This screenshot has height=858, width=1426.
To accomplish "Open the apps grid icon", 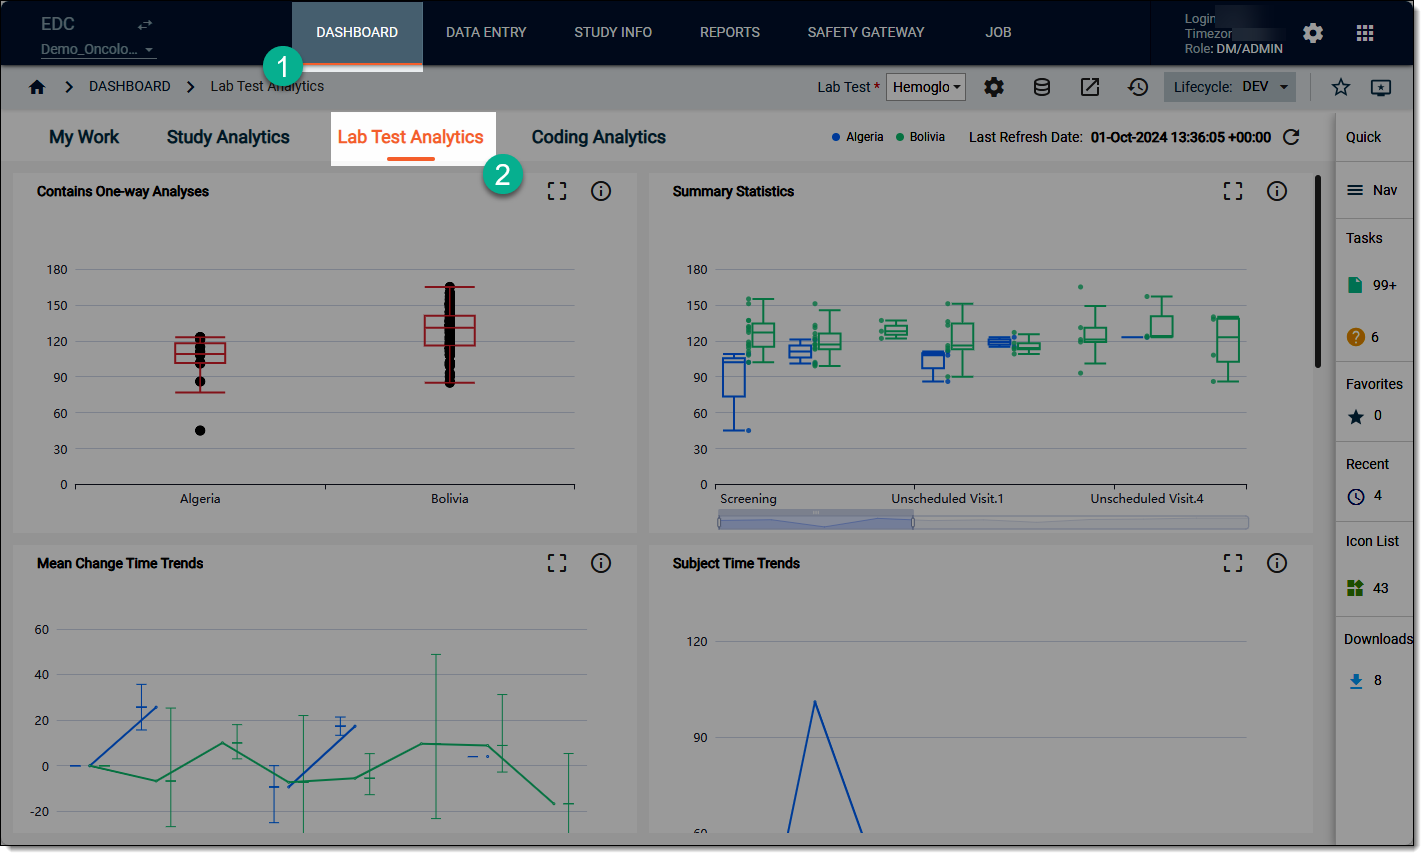I will tap(1365, 33).
